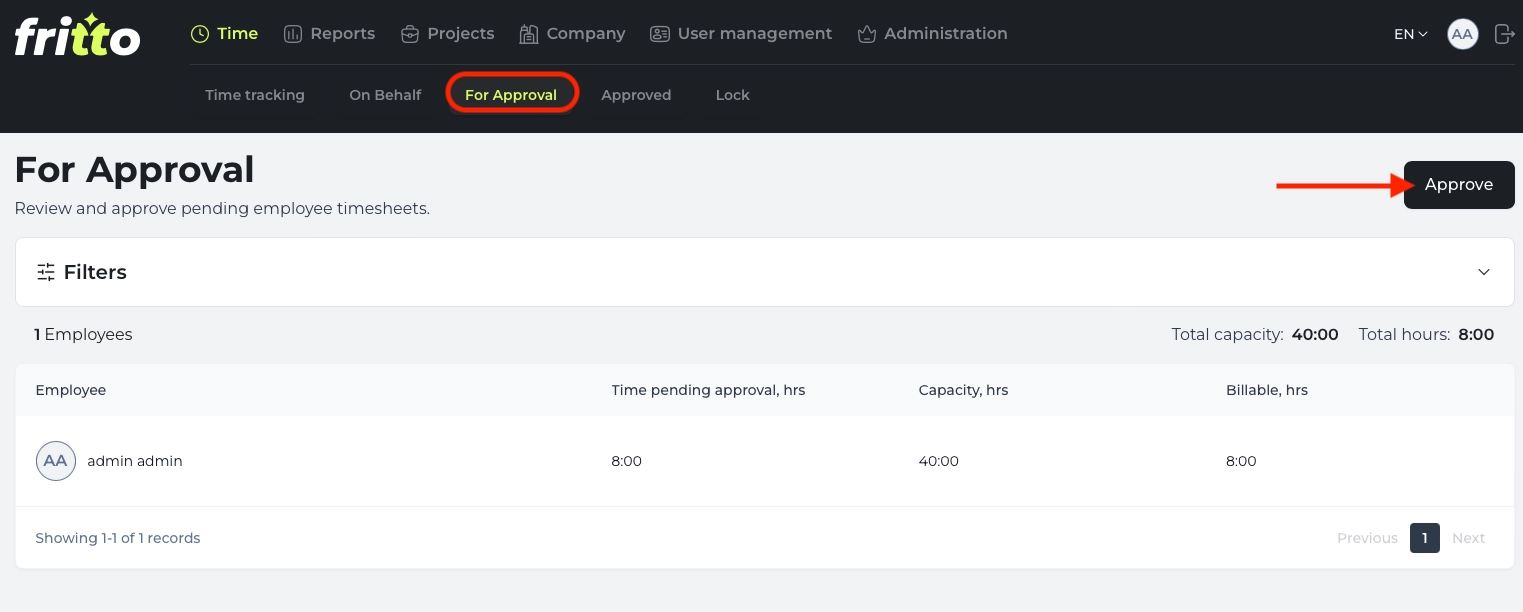Viewport: 1523px width, 612px height.
Task: Click the Total hours 8:00 value
Action: pyautogui.click(x=1476, y=335)
